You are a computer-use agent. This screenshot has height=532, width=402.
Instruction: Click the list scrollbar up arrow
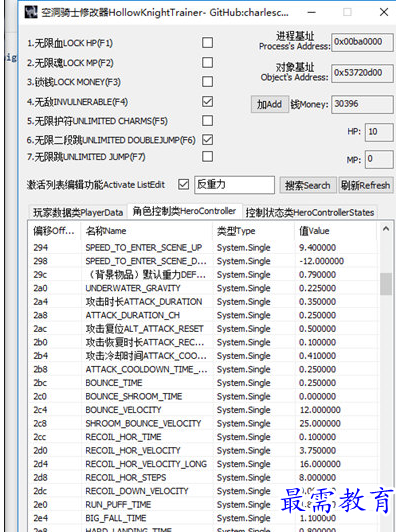point(386,229)
